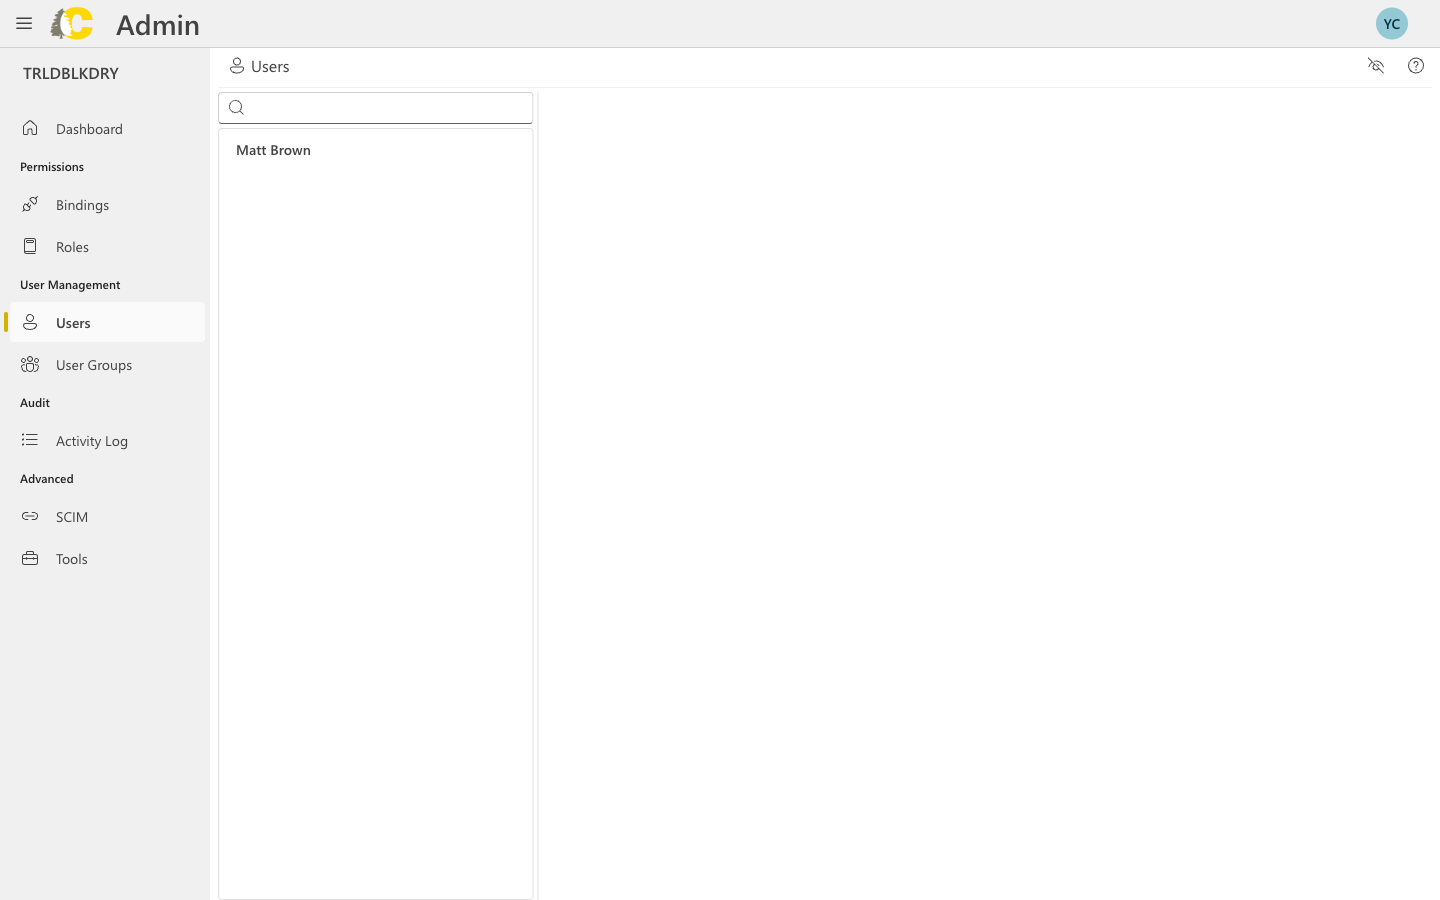Screen dimensions: 1440x900
Task: Click the Dashboard home icon
Action: [29, 128]
